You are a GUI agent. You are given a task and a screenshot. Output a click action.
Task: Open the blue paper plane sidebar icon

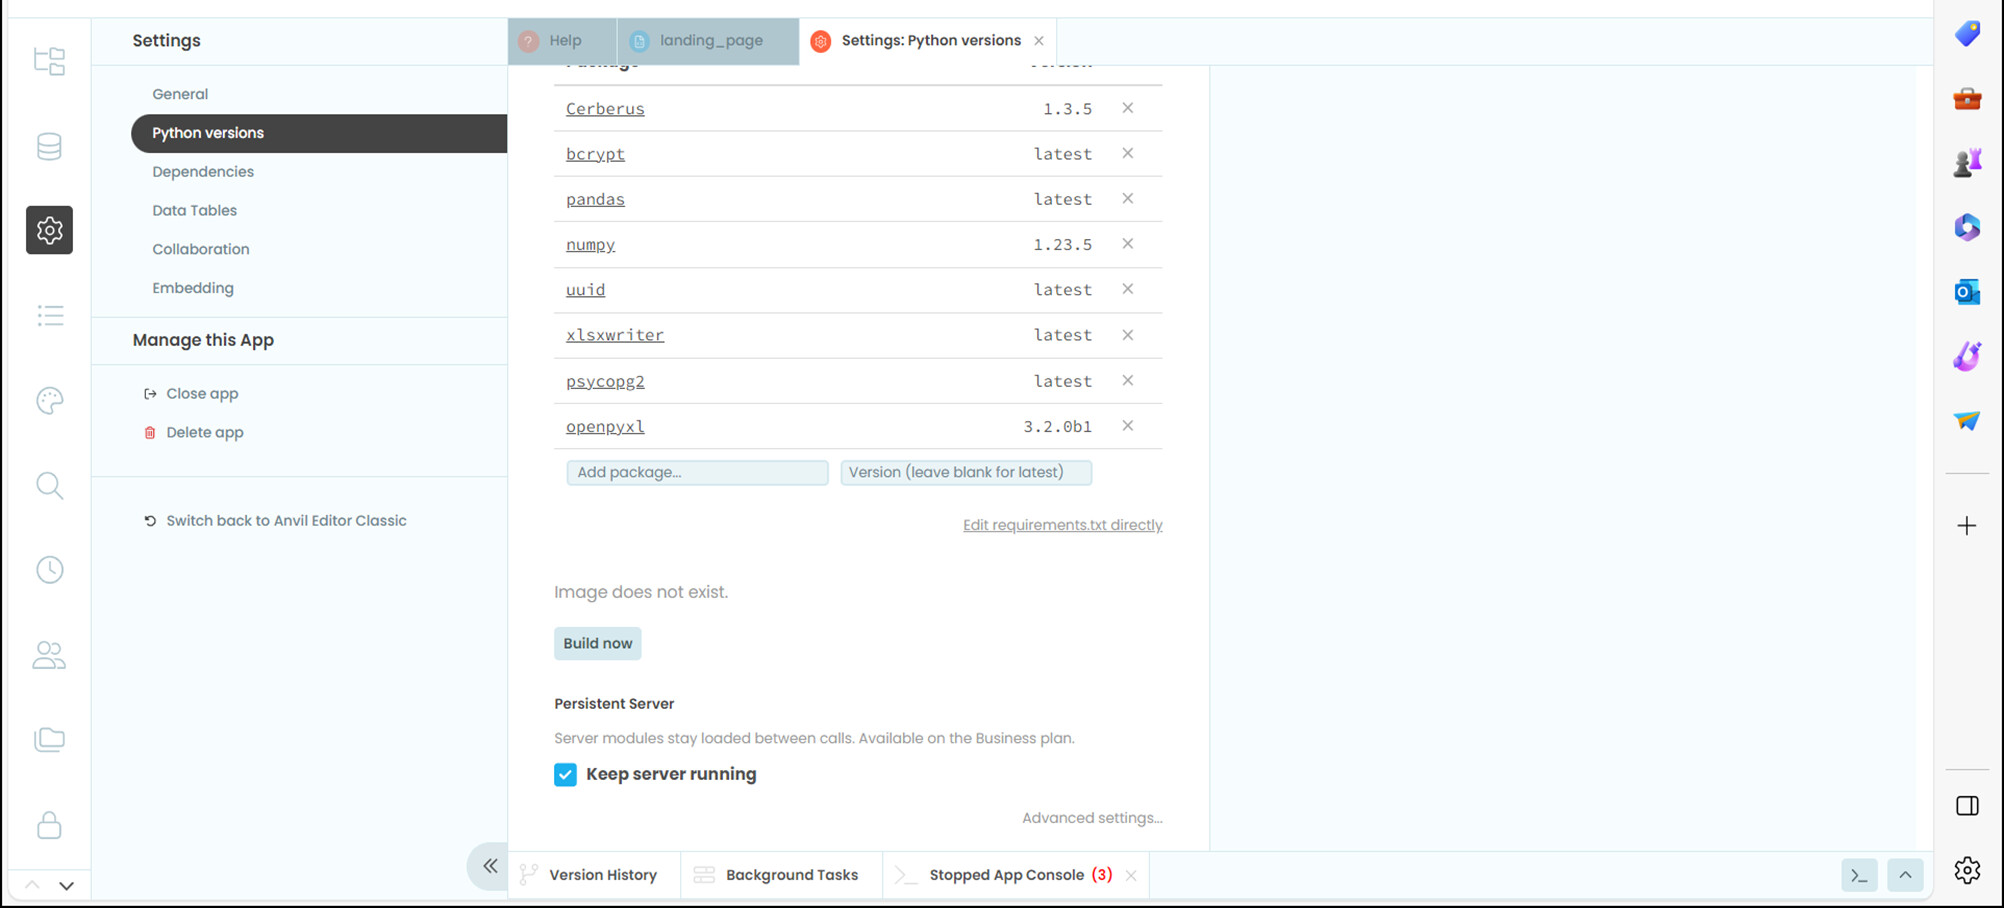[x=1967, y=420]
